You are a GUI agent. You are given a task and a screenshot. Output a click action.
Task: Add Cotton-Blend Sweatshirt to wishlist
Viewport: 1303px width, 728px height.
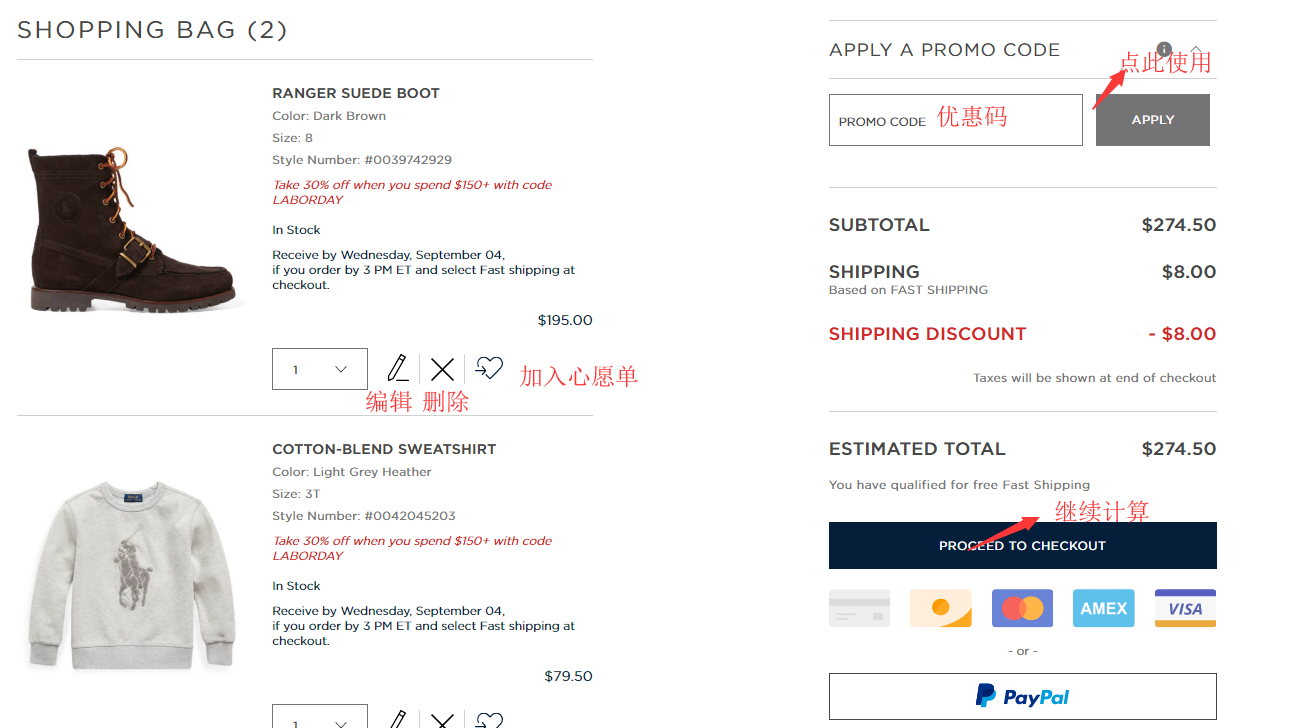tap(489, 720)
